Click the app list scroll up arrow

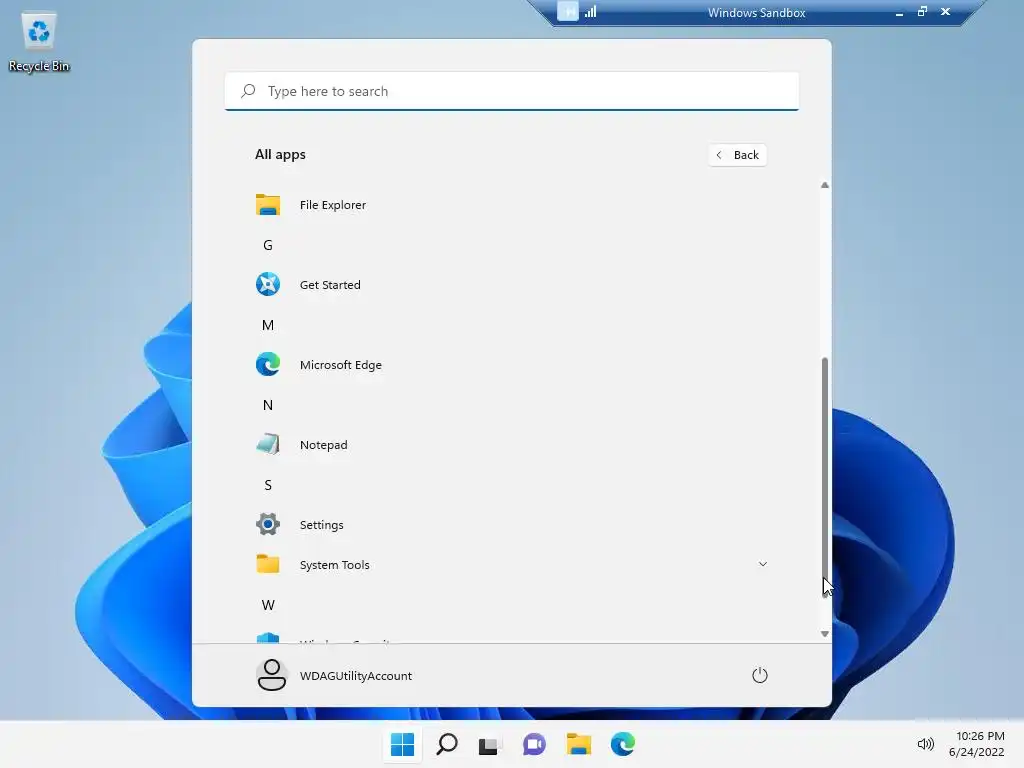point(825,185)
